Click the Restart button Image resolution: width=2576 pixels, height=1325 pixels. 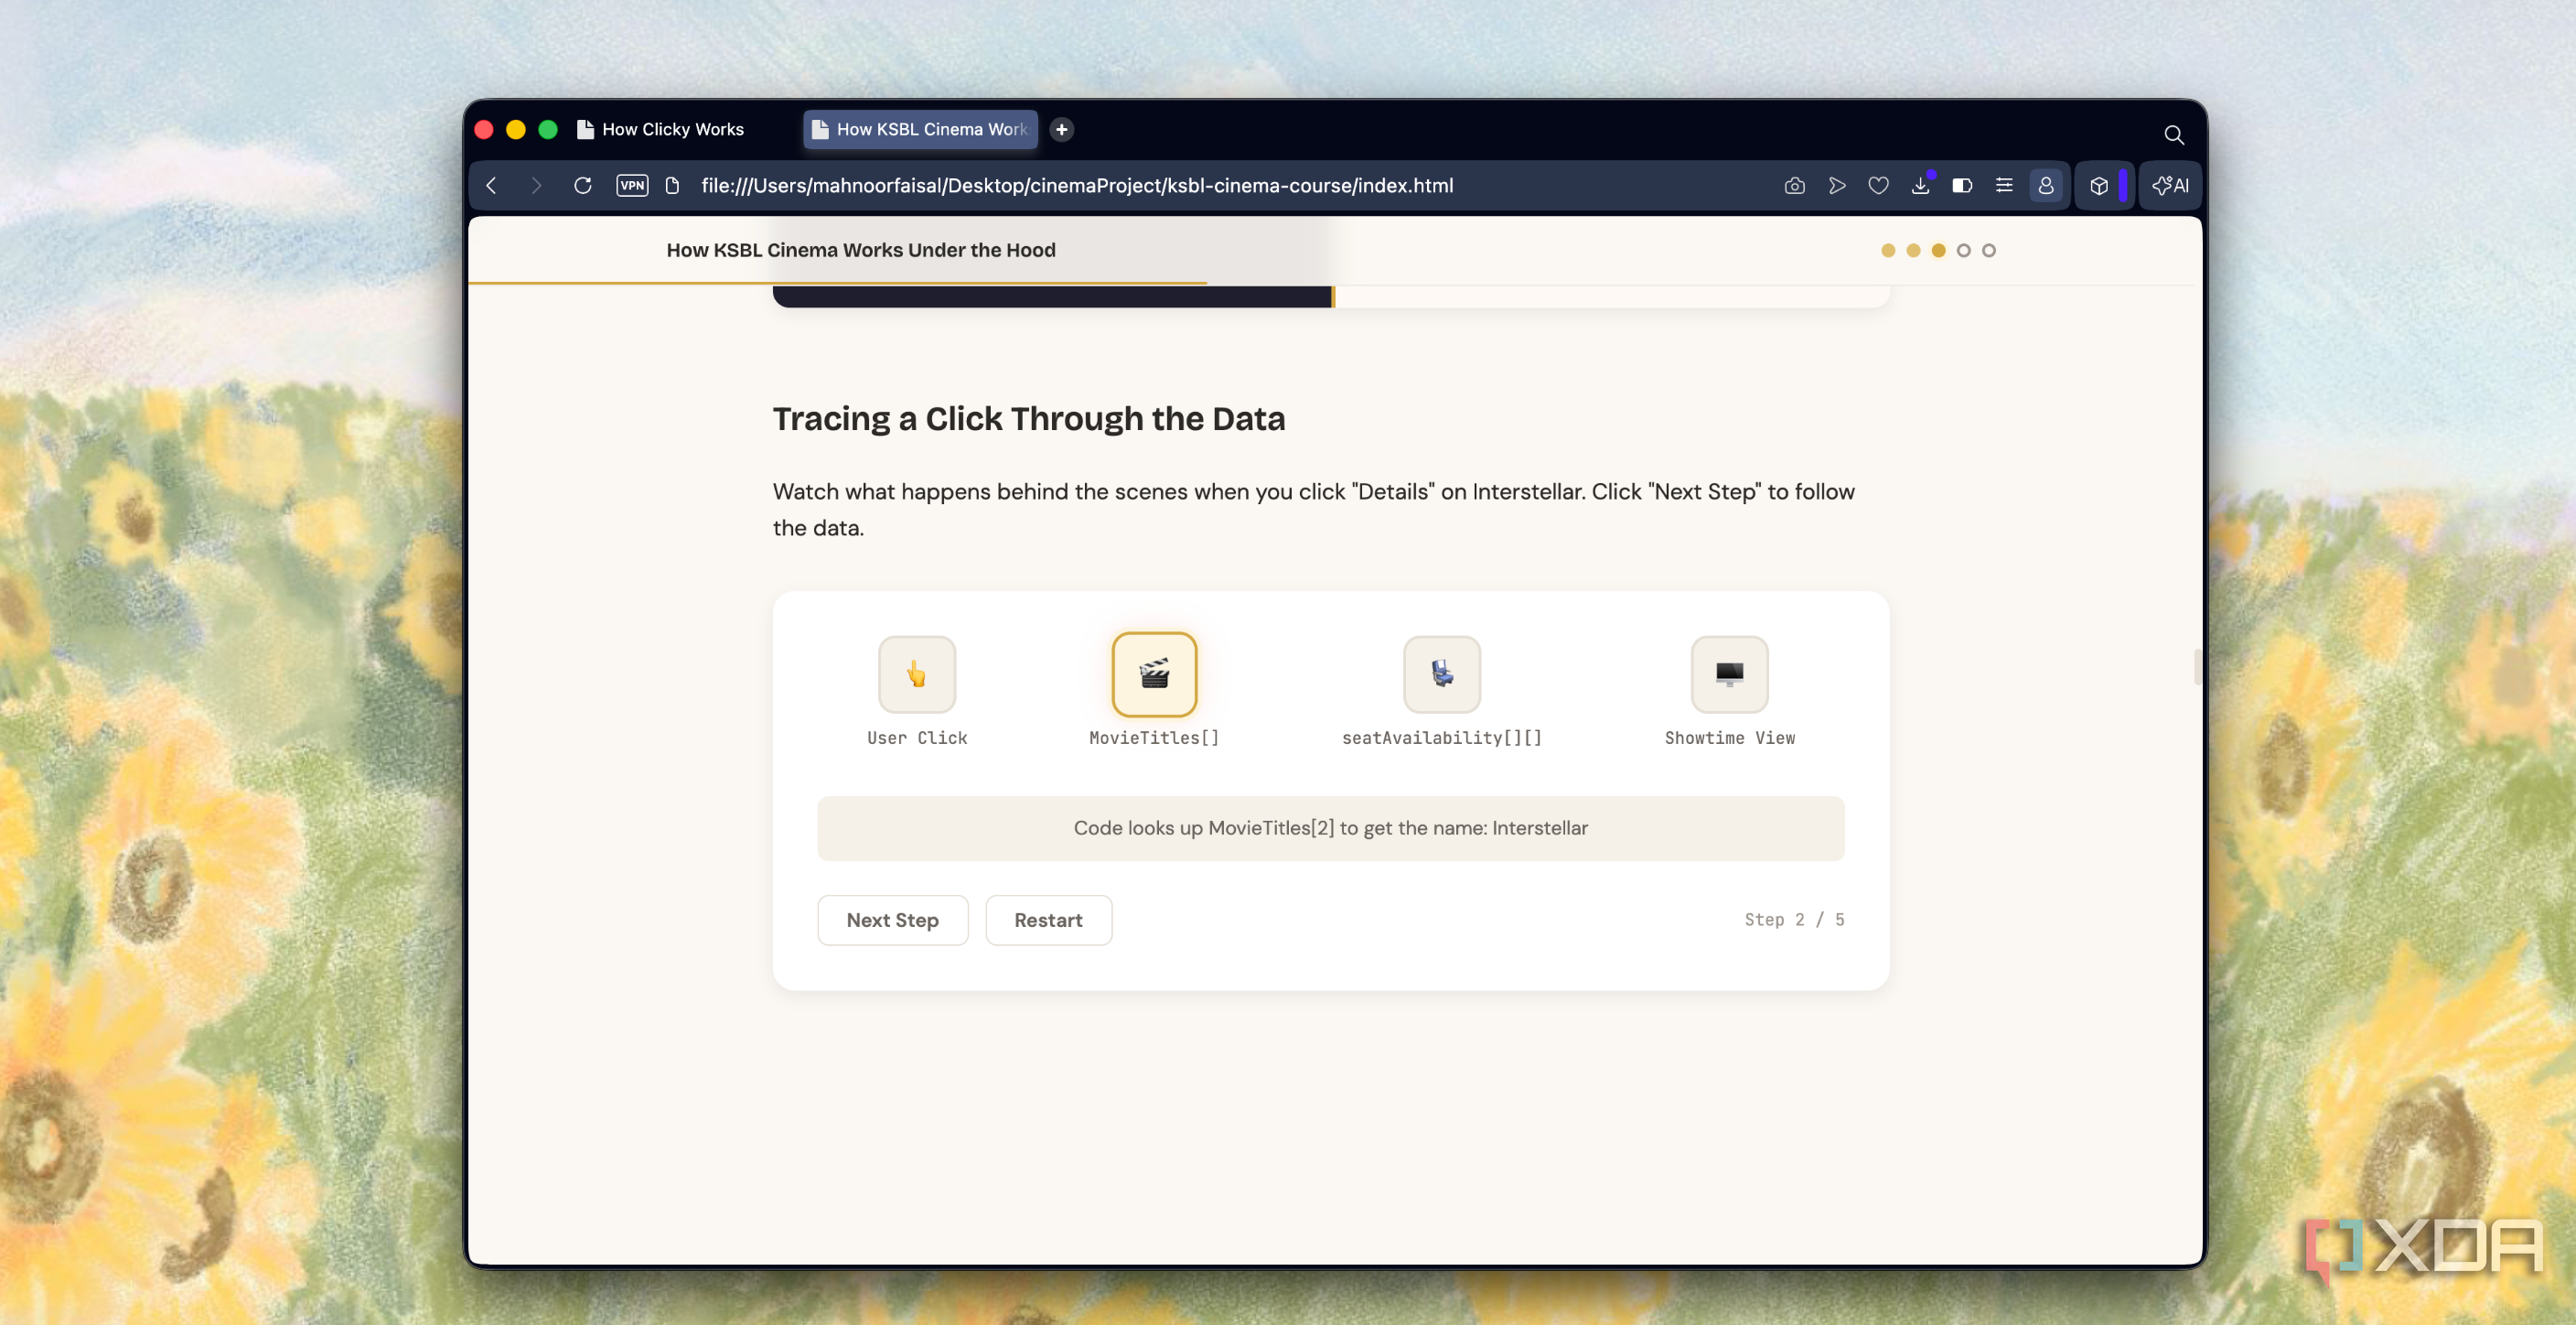1048,920
